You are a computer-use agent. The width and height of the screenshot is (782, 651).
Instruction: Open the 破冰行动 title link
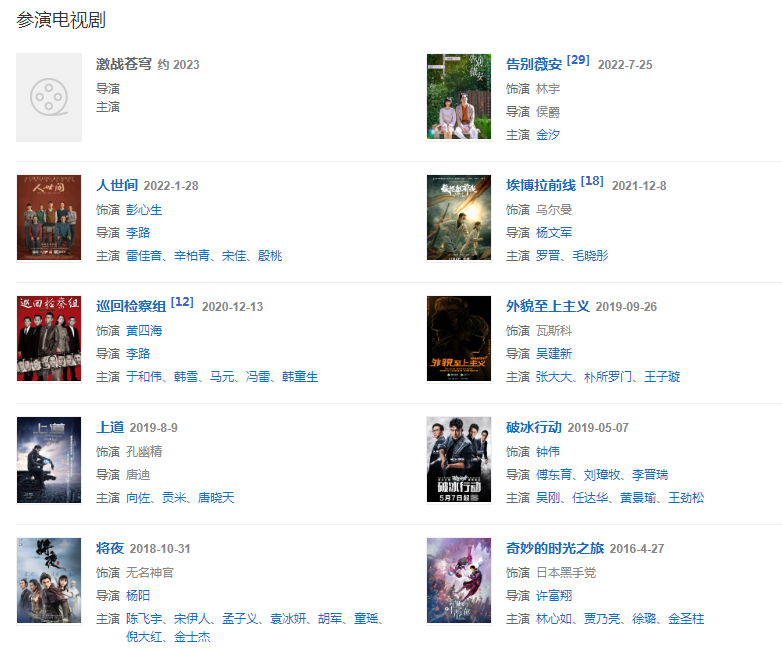[x=534, y=428]
